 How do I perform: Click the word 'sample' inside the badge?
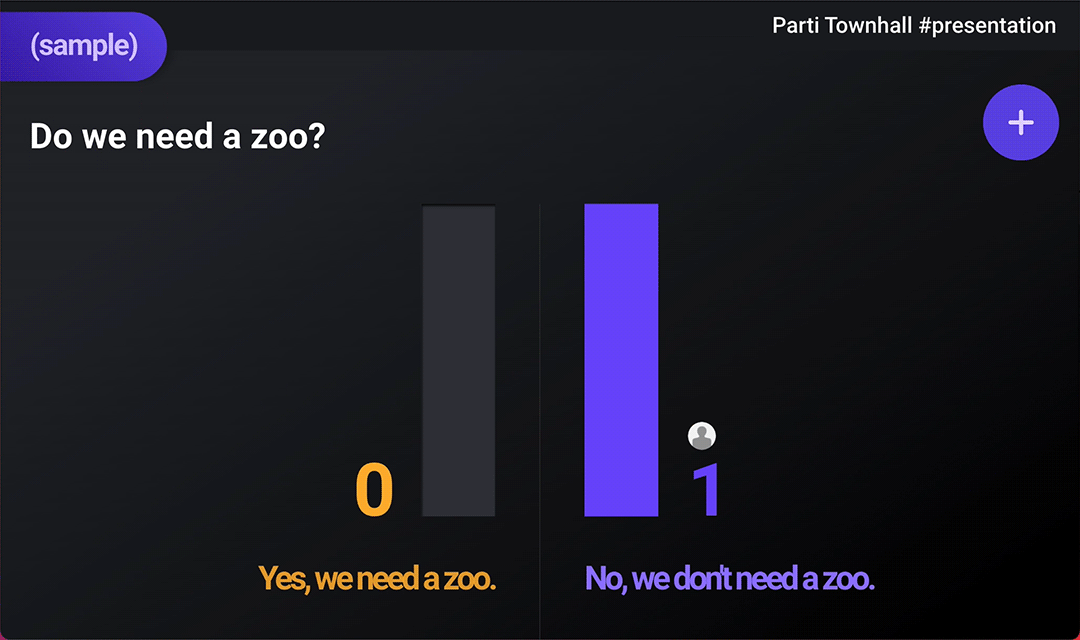[84, 46]
